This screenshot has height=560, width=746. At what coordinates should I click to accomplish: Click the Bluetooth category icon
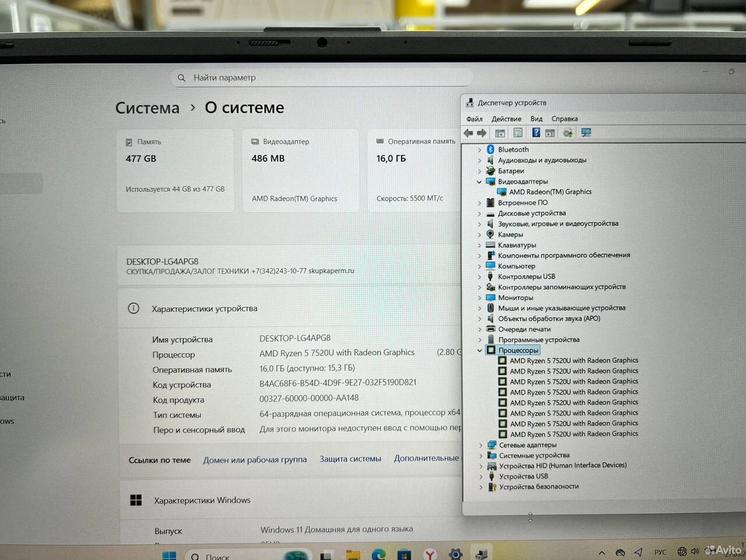click(491, 149)
